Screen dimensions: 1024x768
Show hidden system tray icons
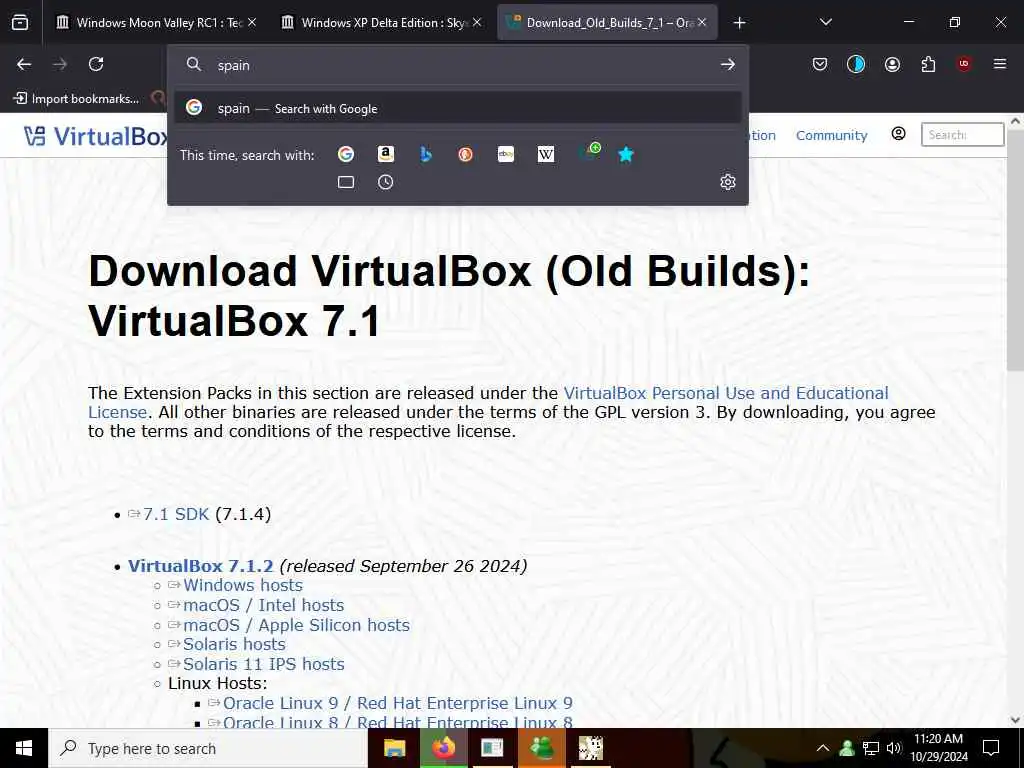click(x=823, y=748)
